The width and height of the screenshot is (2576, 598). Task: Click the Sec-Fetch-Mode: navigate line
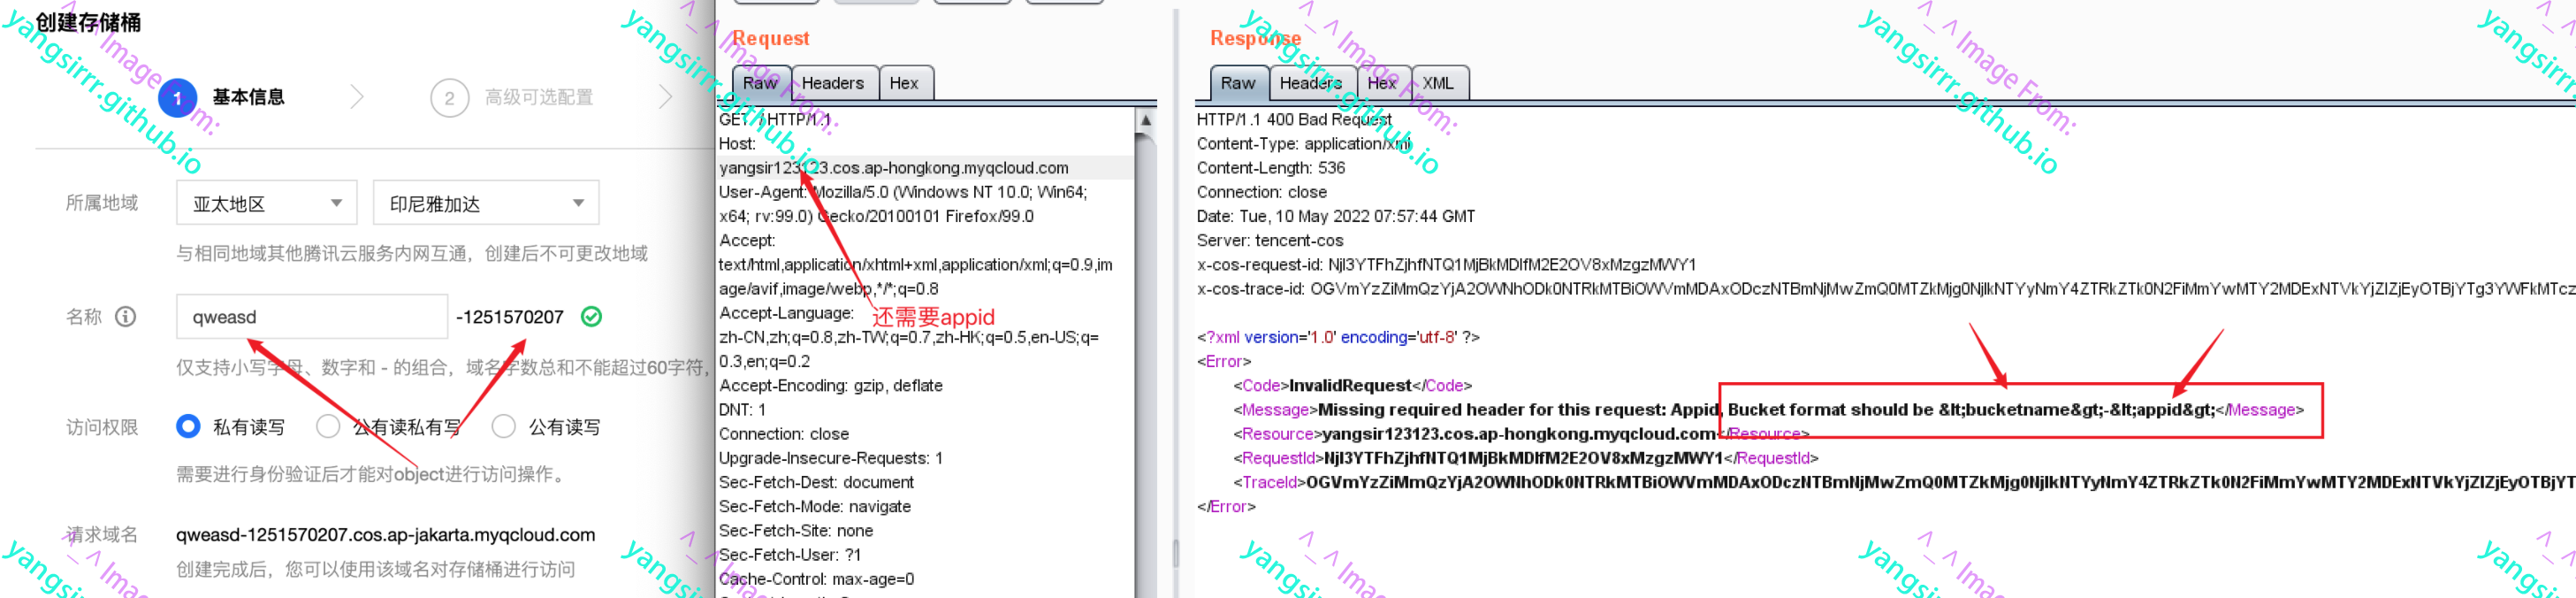click(815, 506)
